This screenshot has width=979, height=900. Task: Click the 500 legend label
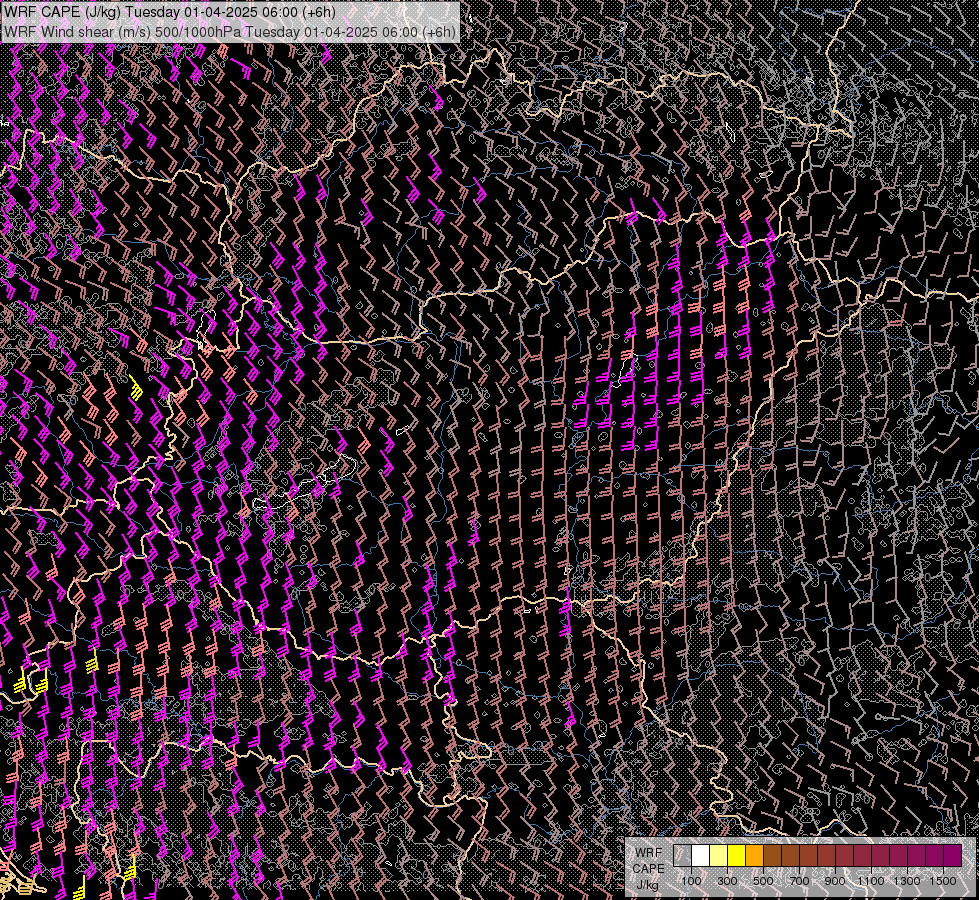763,881
